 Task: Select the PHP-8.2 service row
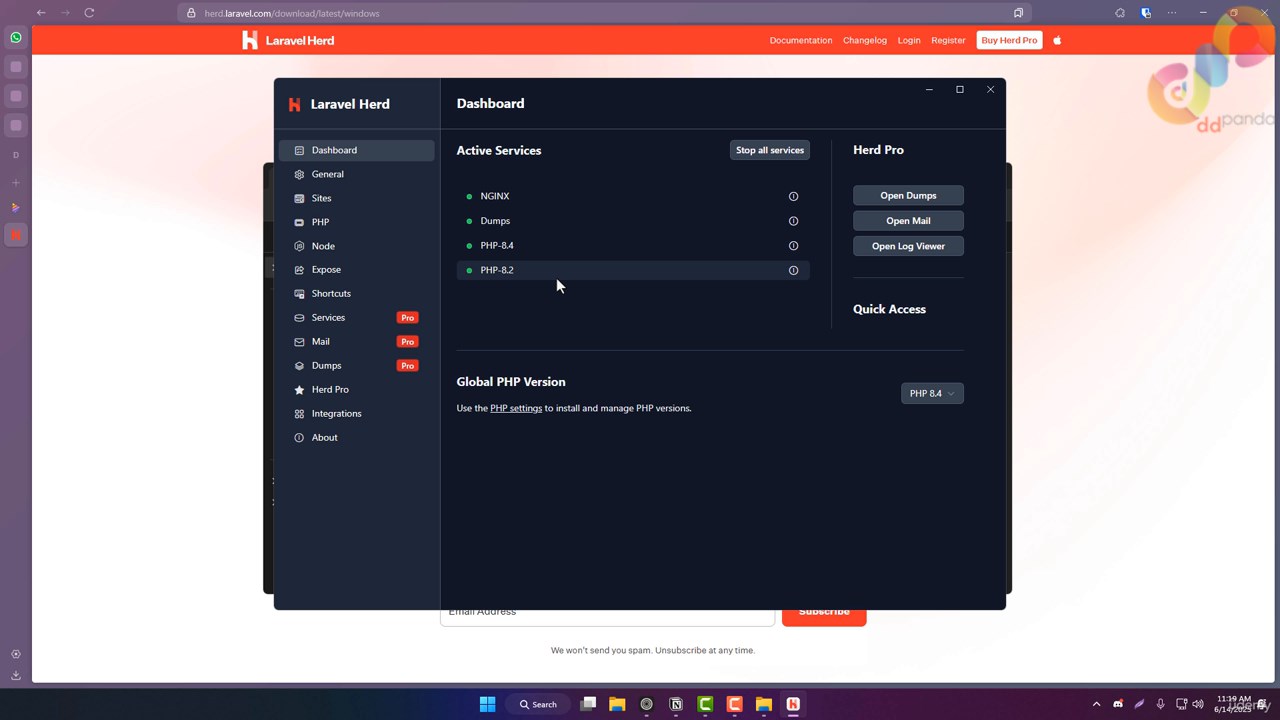(x=633, y=270)
